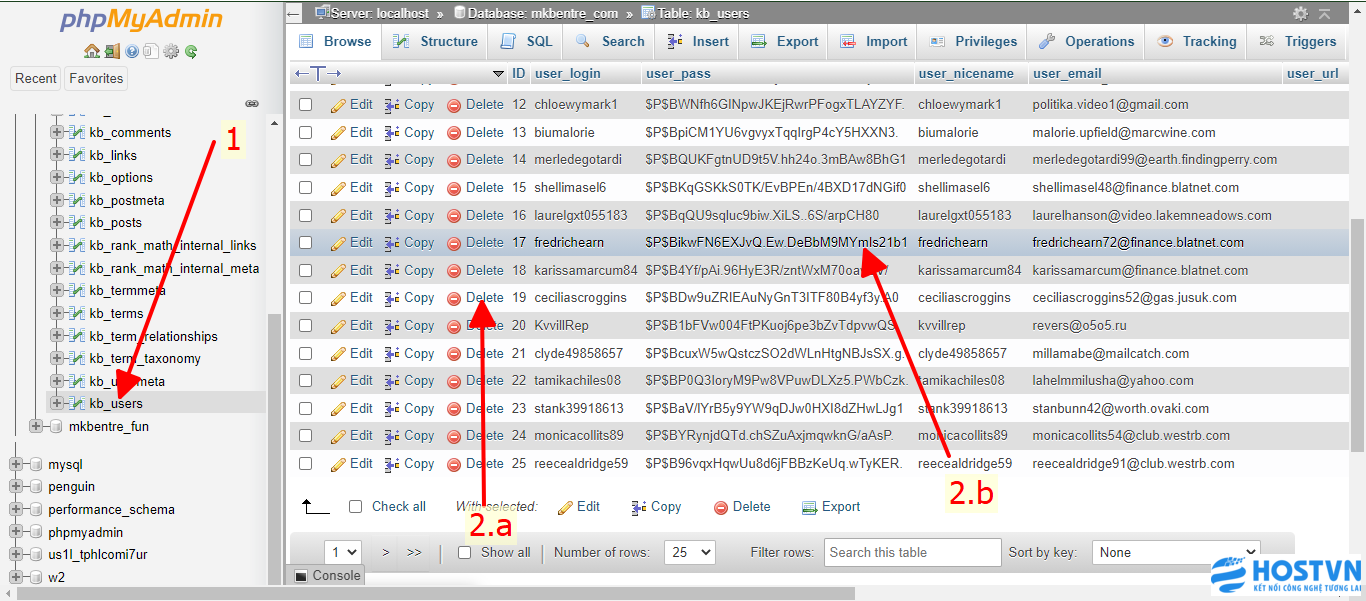
Task: Open the Insert tab
Action: pos(697,42)
